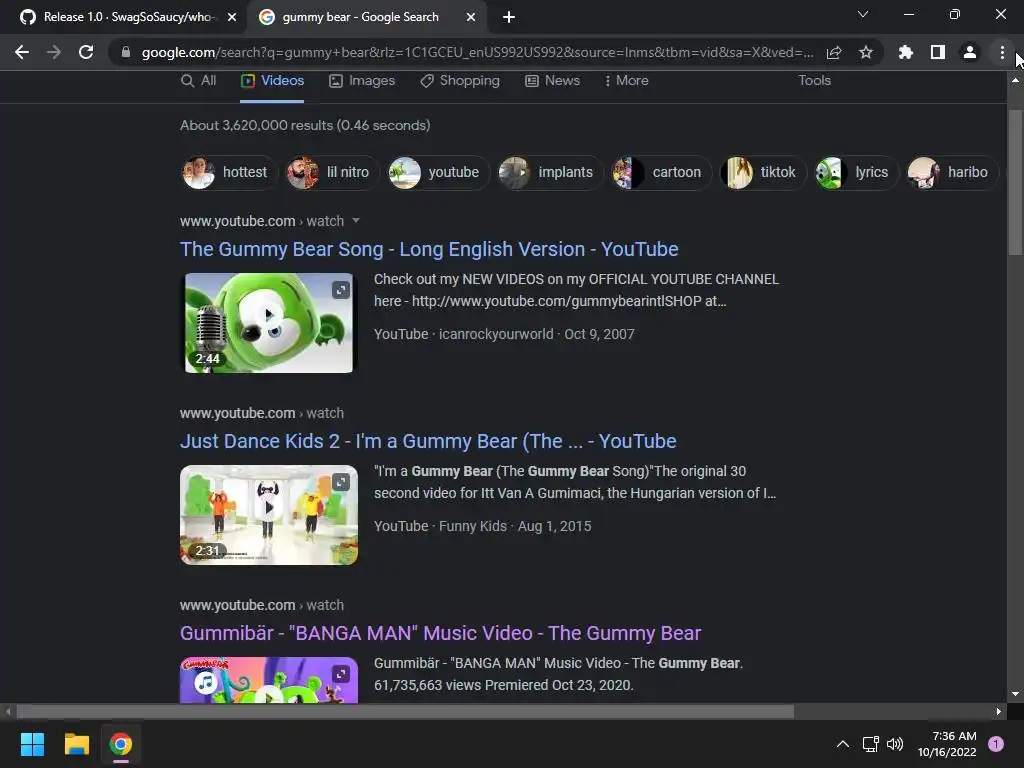Filter by the tiktok chip
The image size is (1024, 768).
point(763,172)
